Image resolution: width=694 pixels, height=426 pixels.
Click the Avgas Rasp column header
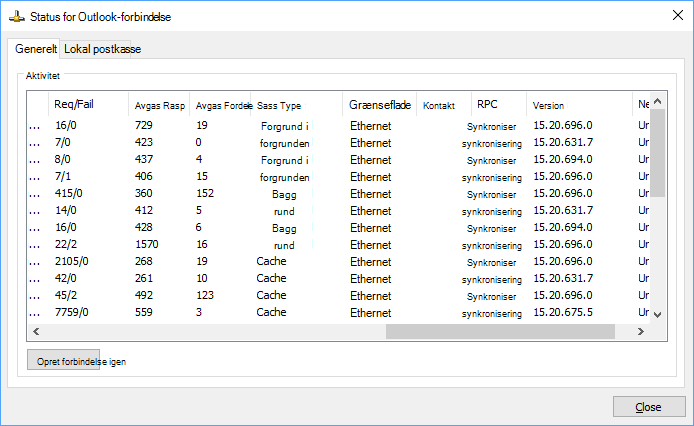159,105
